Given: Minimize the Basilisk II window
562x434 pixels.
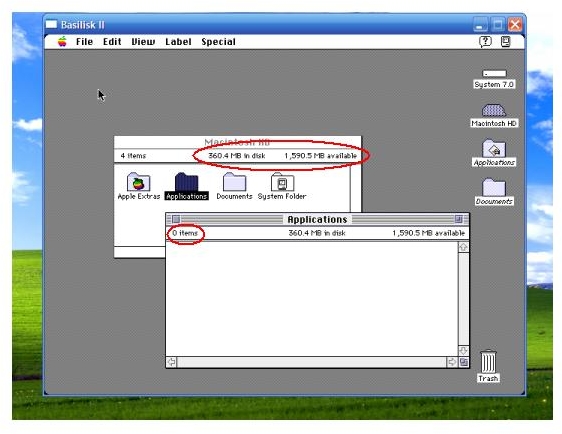Looking at the screenshot, I should tap(480, 25).
